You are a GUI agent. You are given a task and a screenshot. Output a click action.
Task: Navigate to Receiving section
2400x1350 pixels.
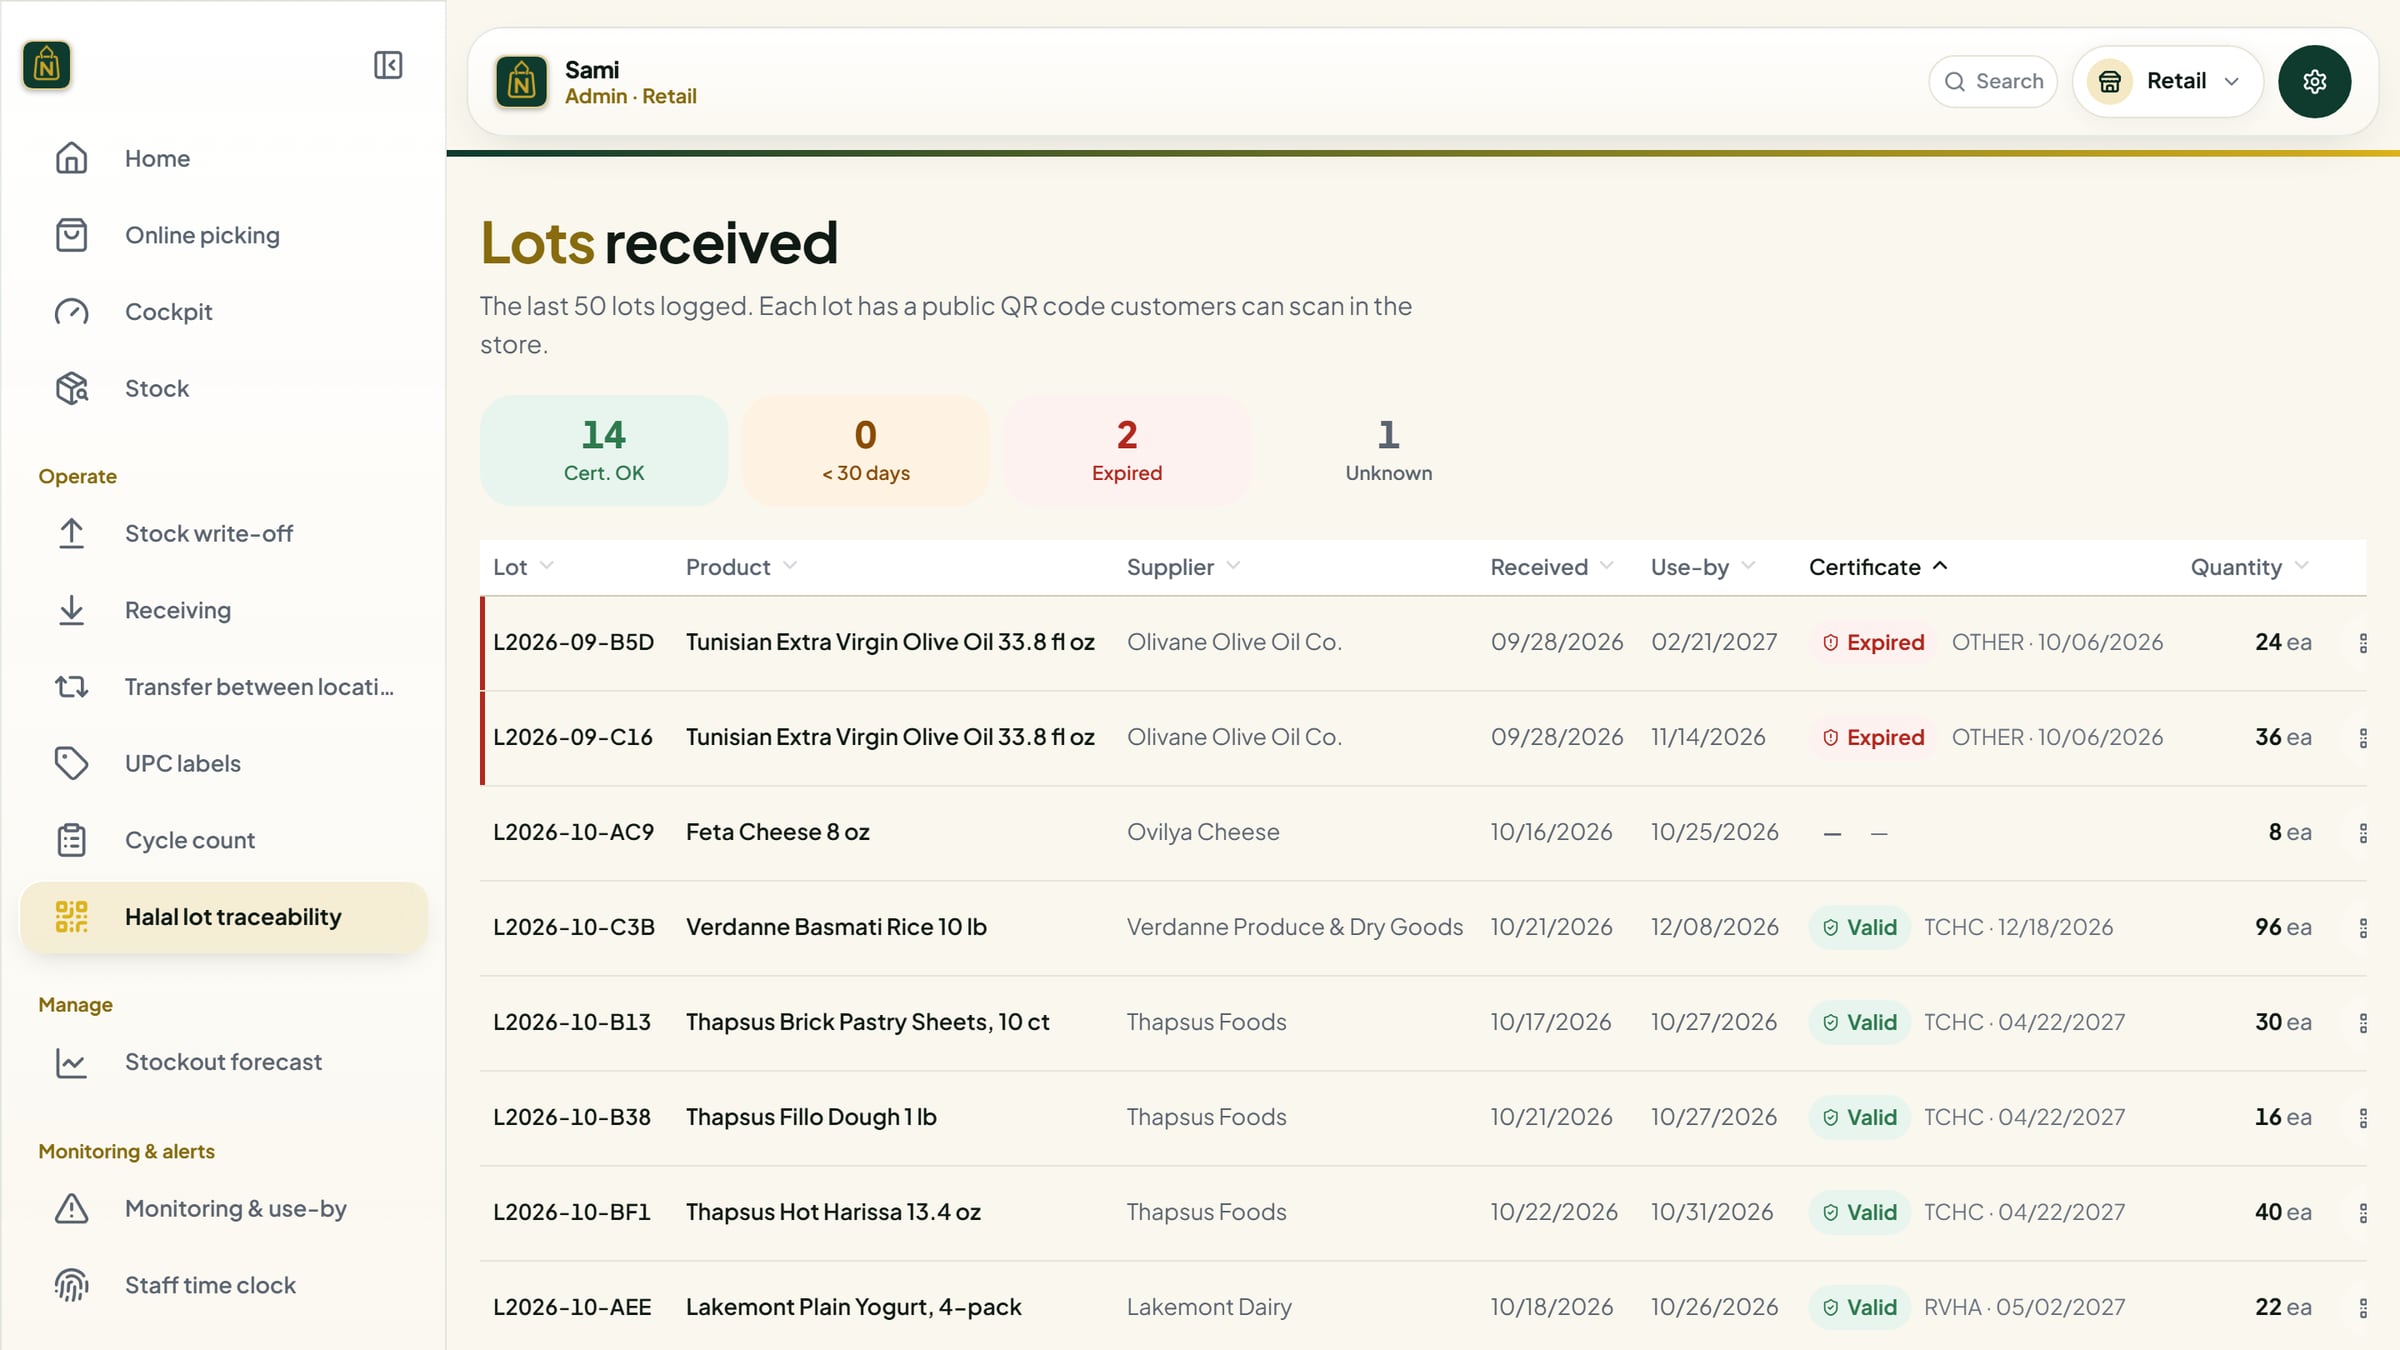click(x=224, y=610)
